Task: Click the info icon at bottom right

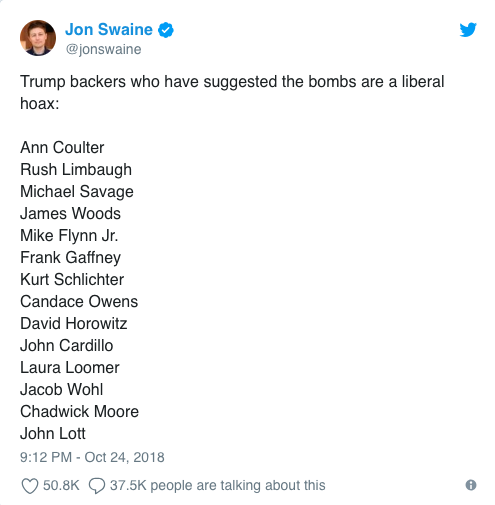Action: (471, 485)
